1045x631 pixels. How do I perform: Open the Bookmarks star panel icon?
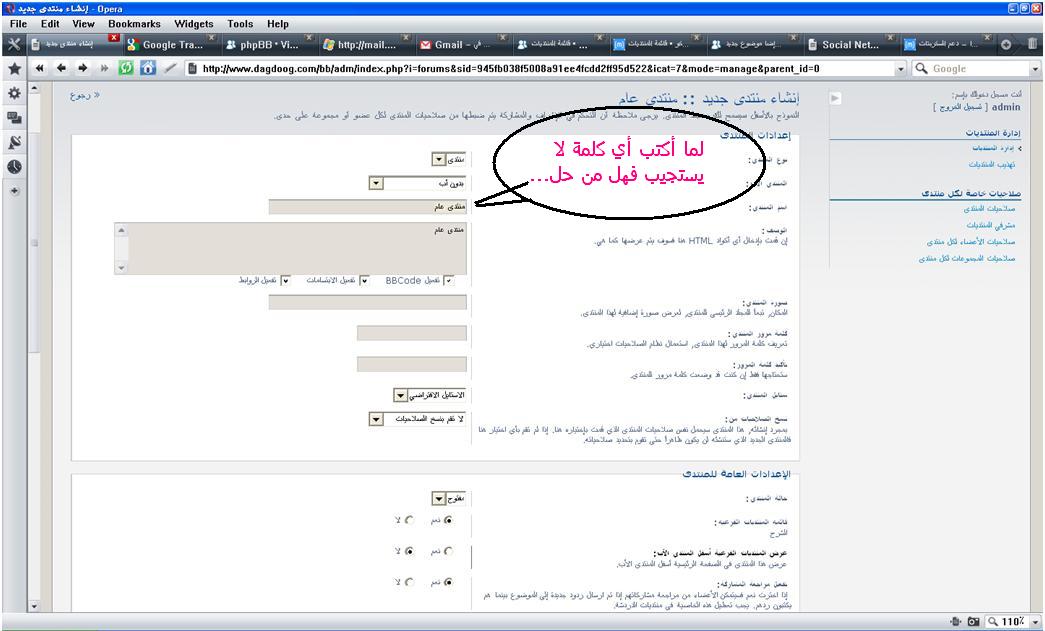click(x=14, y=69)
